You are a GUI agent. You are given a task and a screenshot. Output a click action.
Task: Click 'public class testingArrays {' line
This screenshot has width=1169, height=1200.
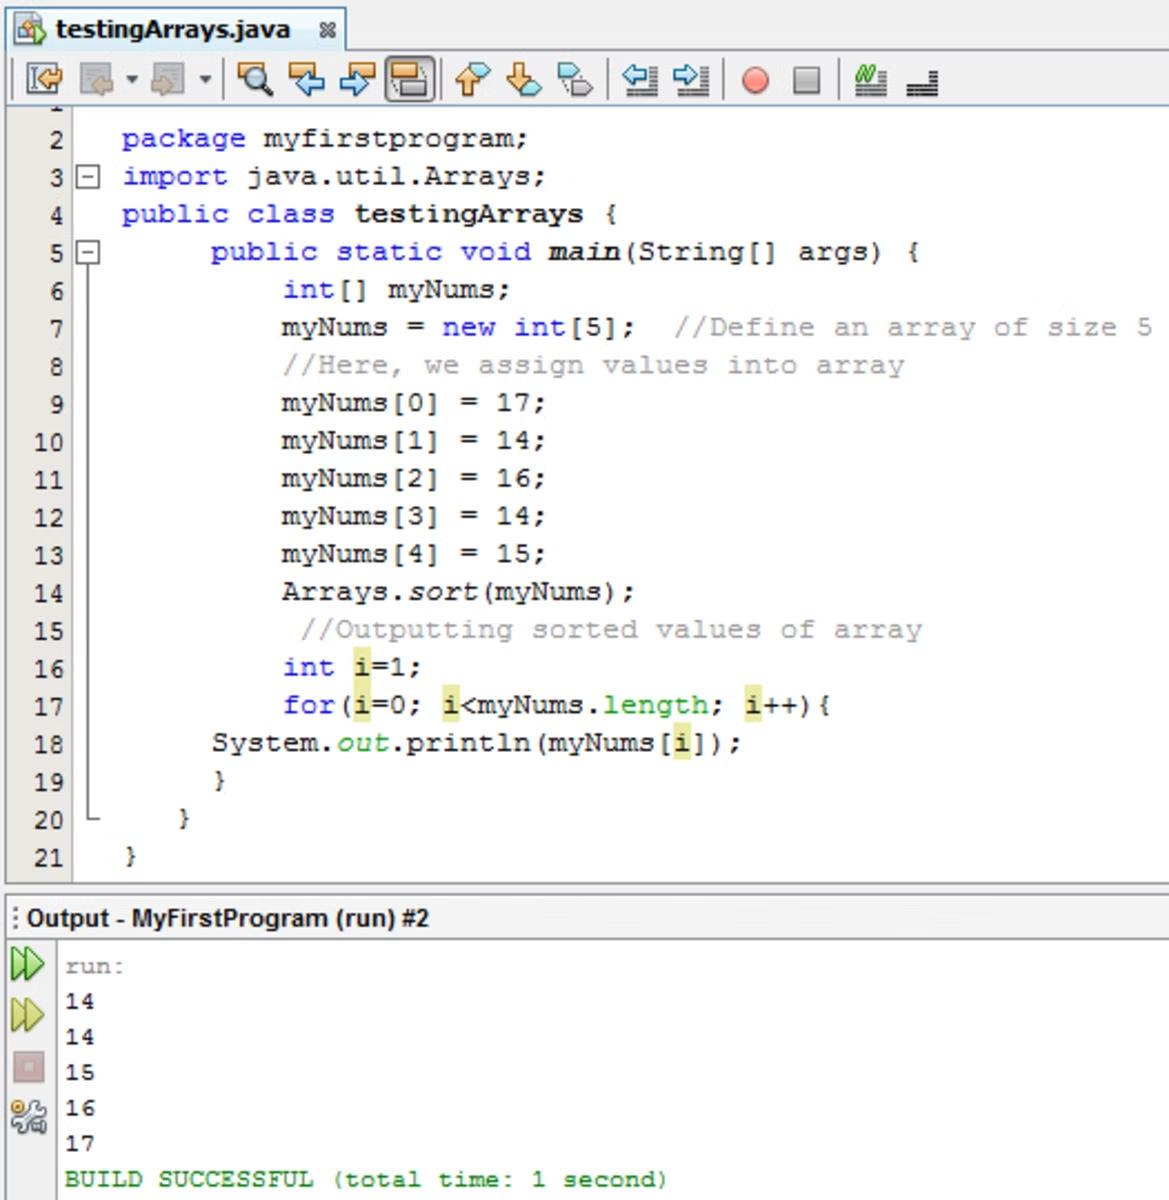click(370, 214)
